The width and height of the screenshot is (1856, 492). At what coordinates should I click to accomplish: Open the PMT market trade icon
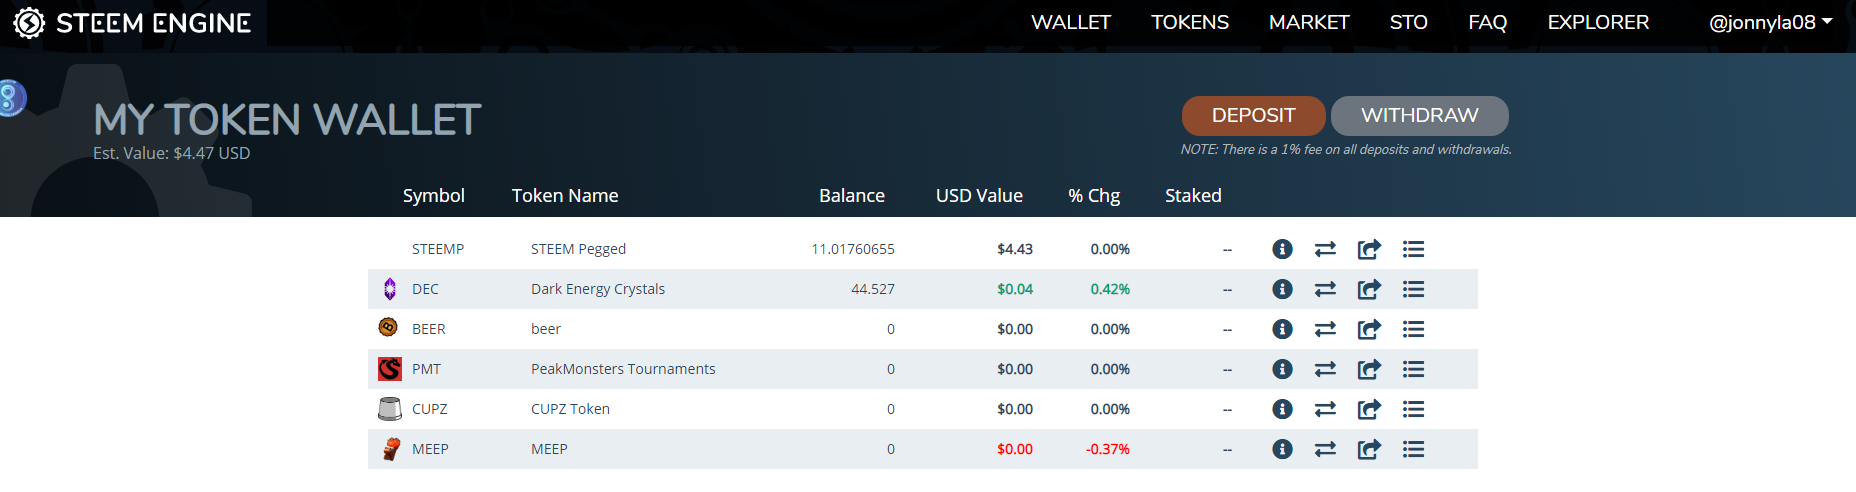pos(1325,369)
